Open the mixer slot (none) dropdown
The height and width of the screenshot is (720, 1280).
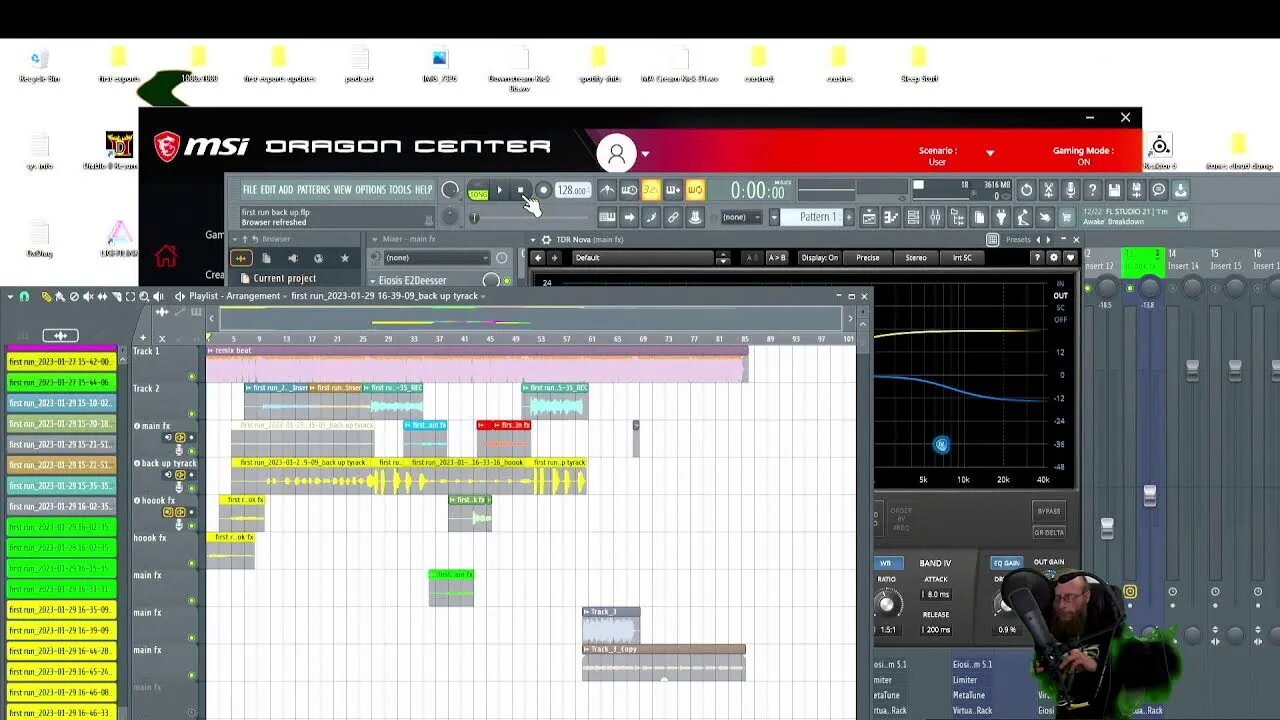436,258
